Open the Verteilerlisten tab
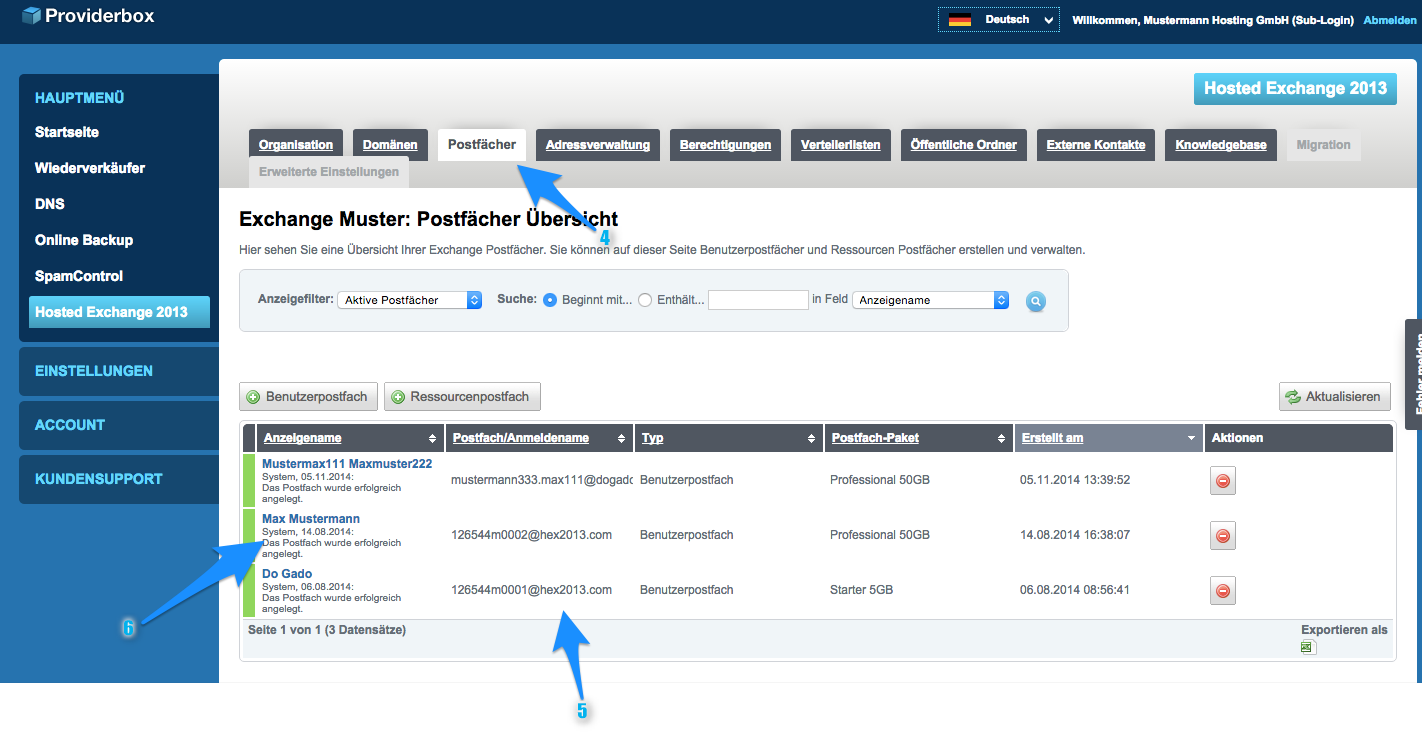 (840, 145)
